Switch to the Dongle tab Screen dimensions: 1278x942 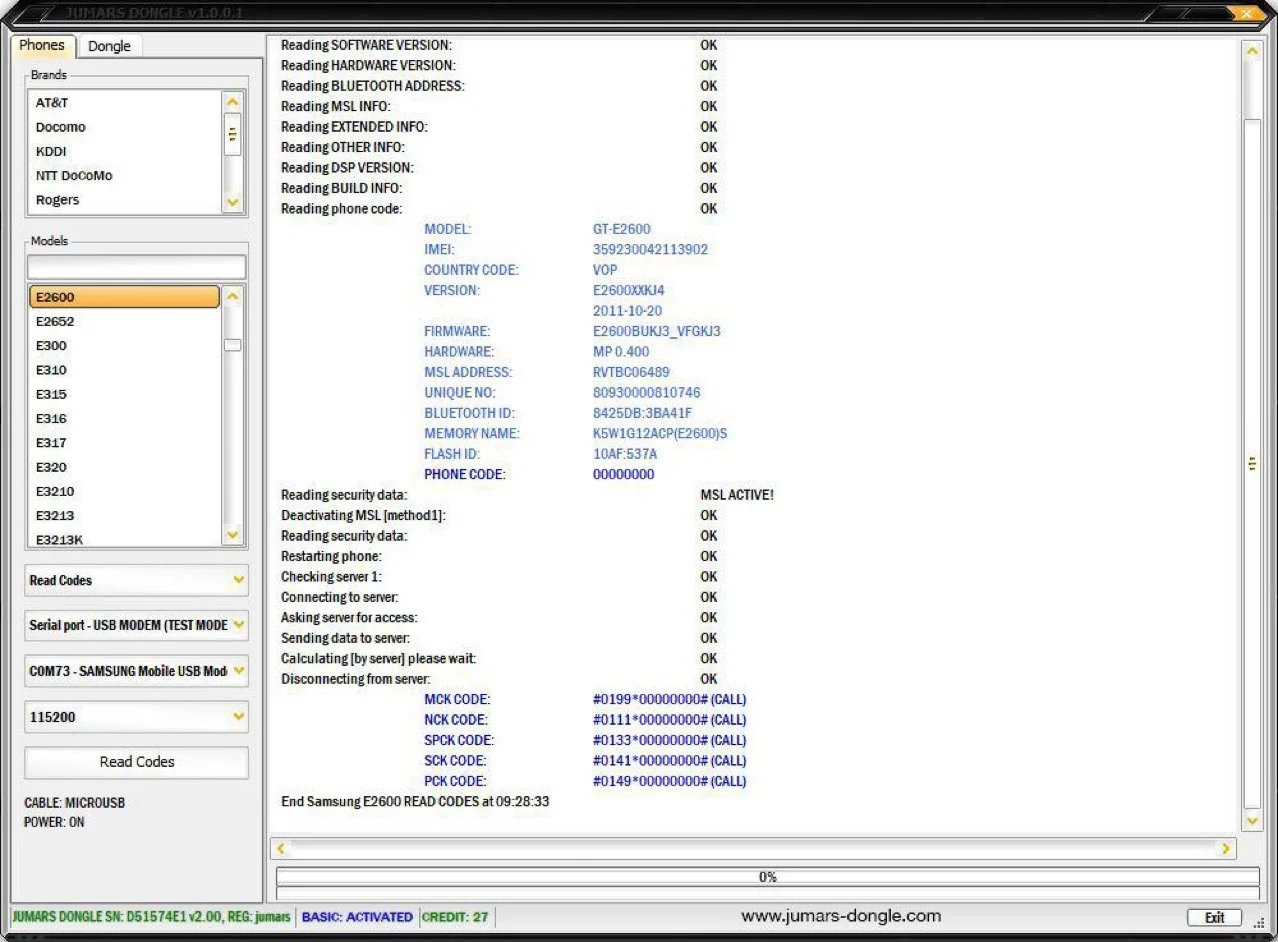click(x=109, y=46)
